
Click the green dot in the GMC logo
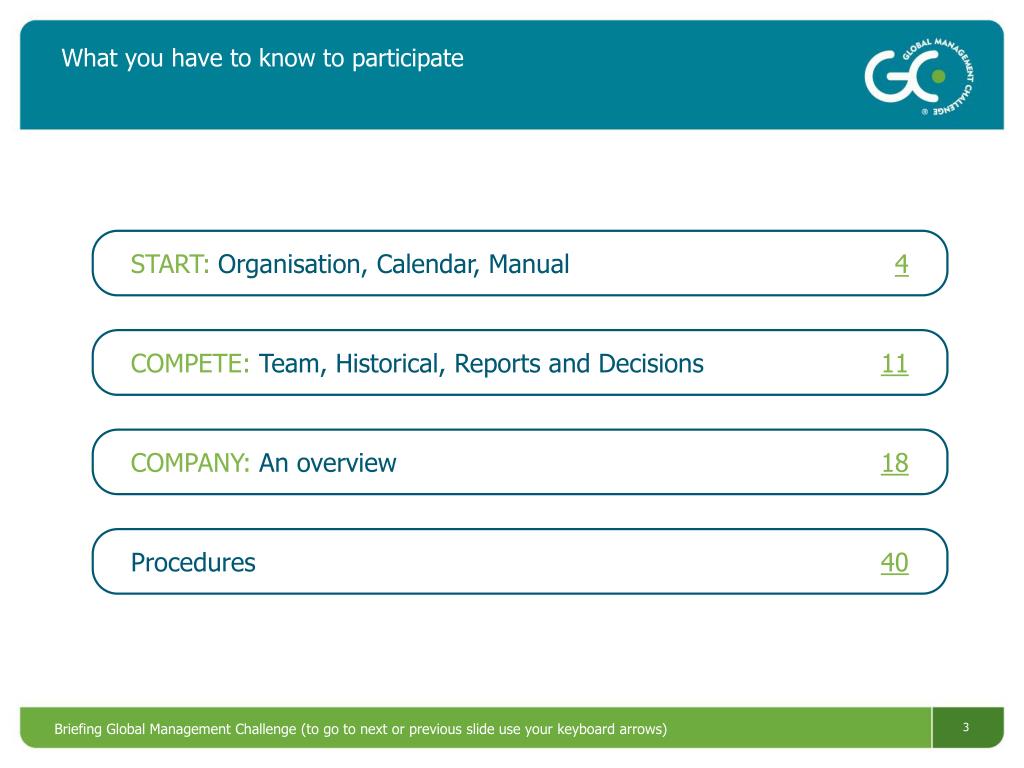(938, 76)
